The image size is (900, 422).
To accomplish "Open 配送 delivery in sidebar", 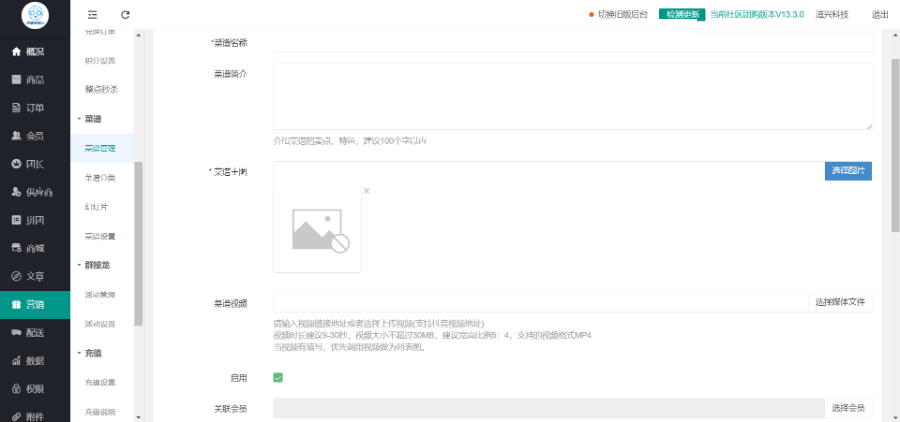I will pyautogui.click(x=34, y=331).
